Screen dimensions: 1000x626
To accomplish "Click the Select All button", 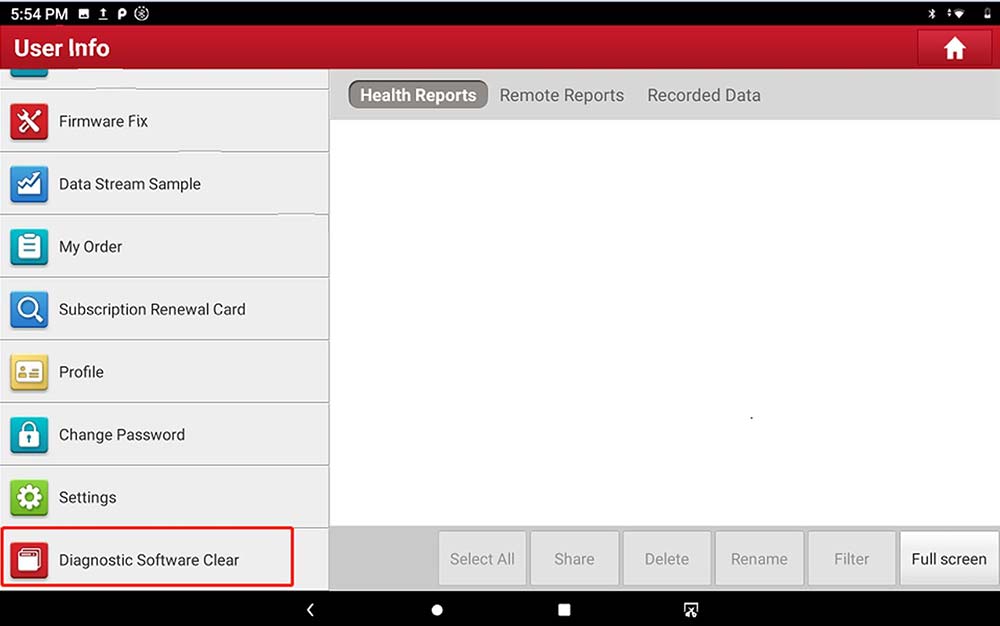I will (482, 558).
